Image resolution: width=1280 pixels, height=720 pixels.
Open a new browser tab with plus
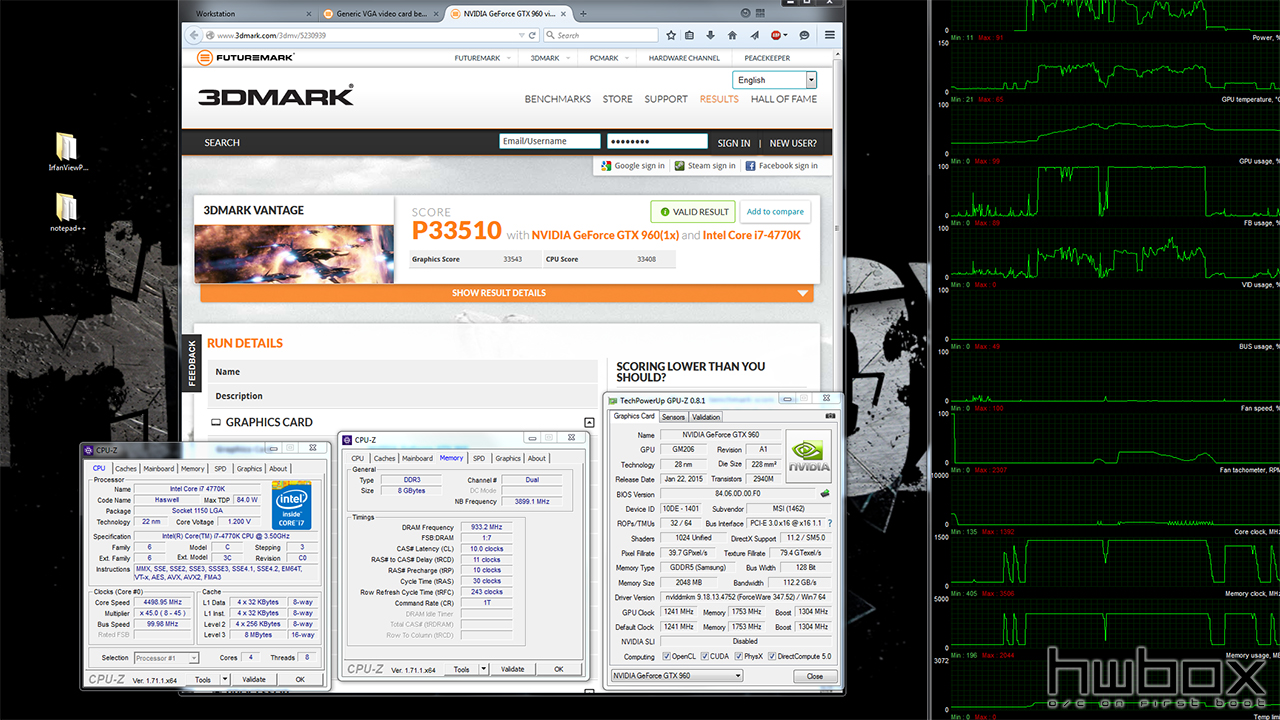point(583,14)
